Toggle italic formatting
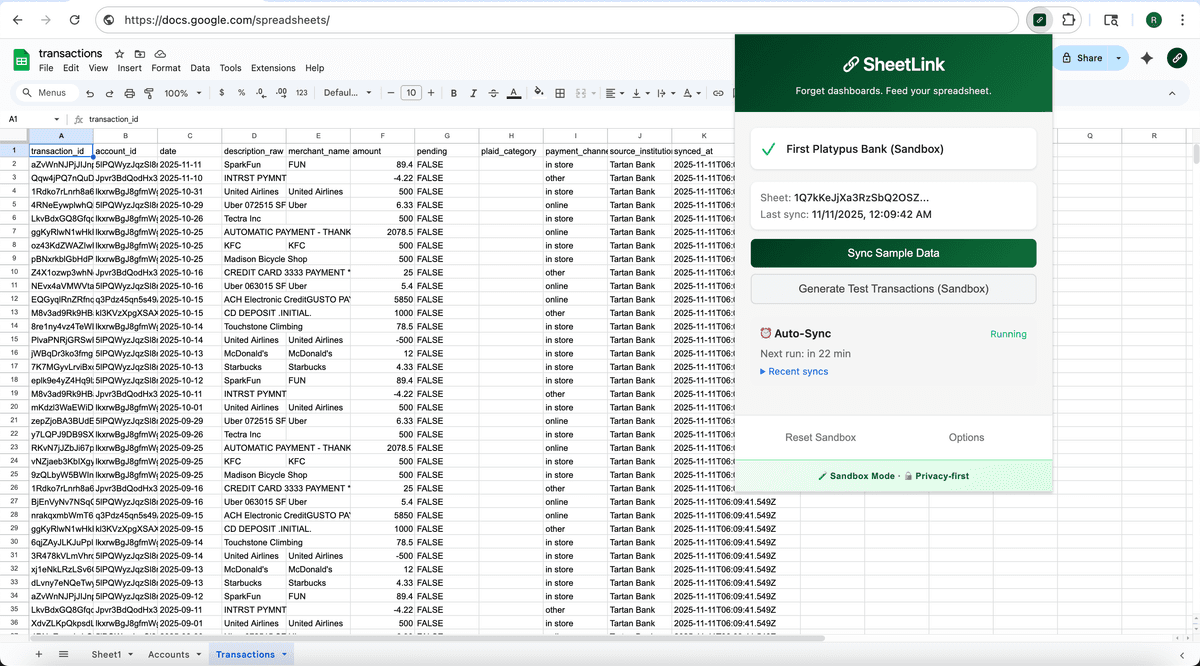This screenshot has height=666, width=1200. pyautogui.click(x=473, y=92)
